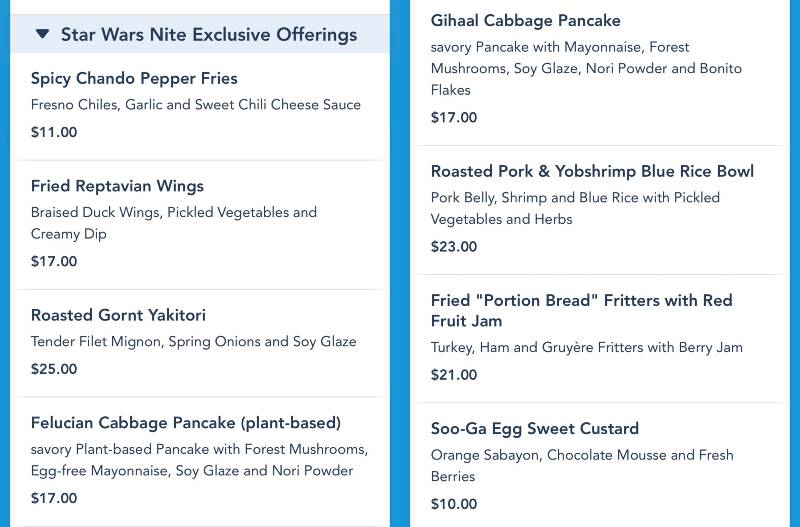Click Orange Sabayon, Chocolate Mousse description

point(582,465)
